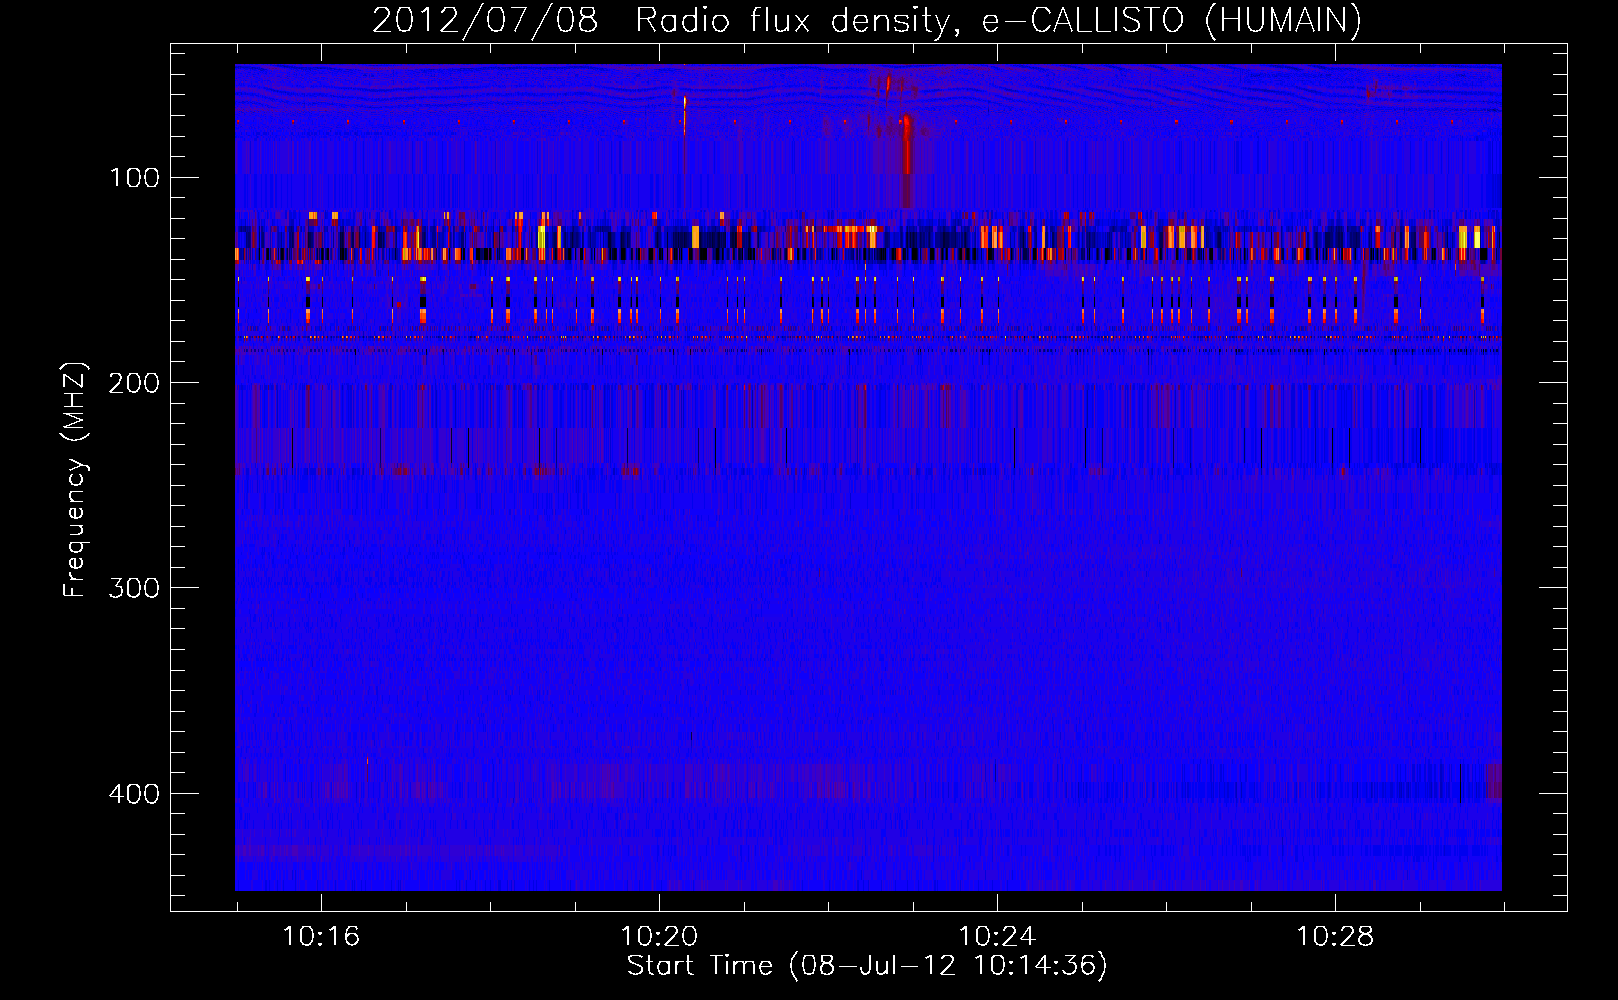Click the 'Start Time (08-Jul-12 10:14:36)' axis label
The width and height of the screenshot is (1618, 1000).
pos(867,966)
